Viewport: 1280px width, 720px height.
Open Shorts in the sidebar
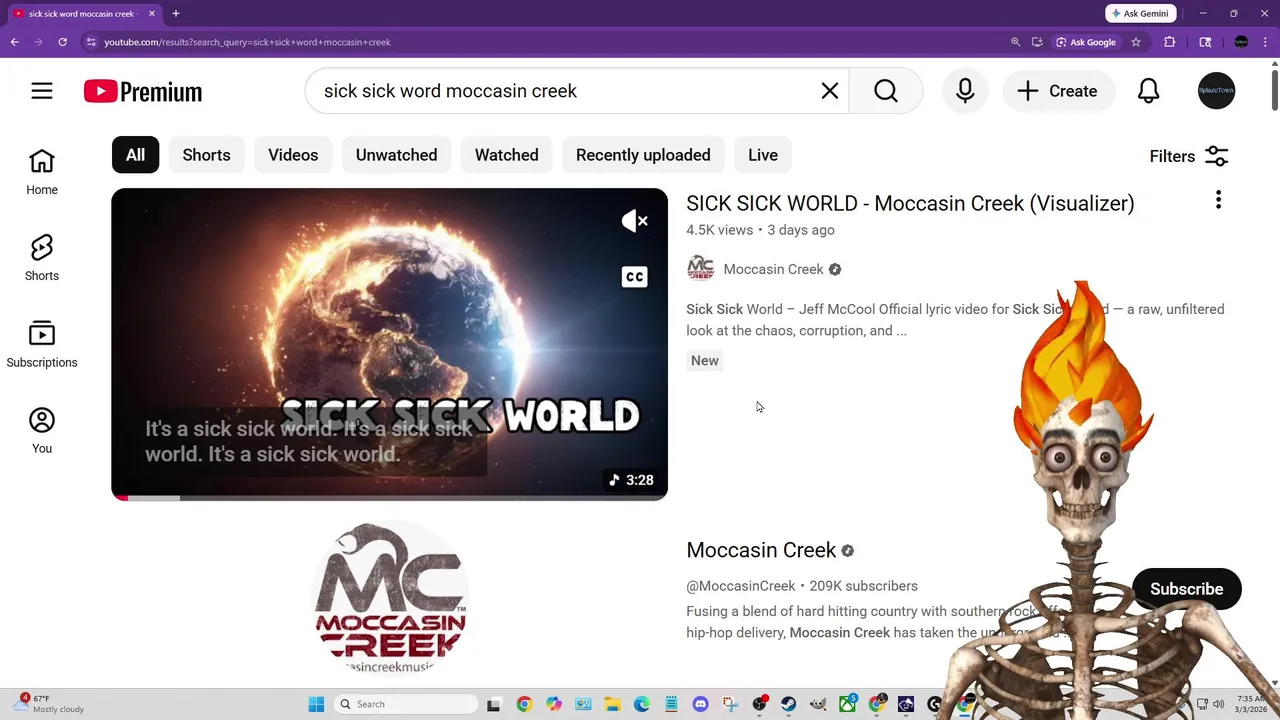[x=42, y=258]
